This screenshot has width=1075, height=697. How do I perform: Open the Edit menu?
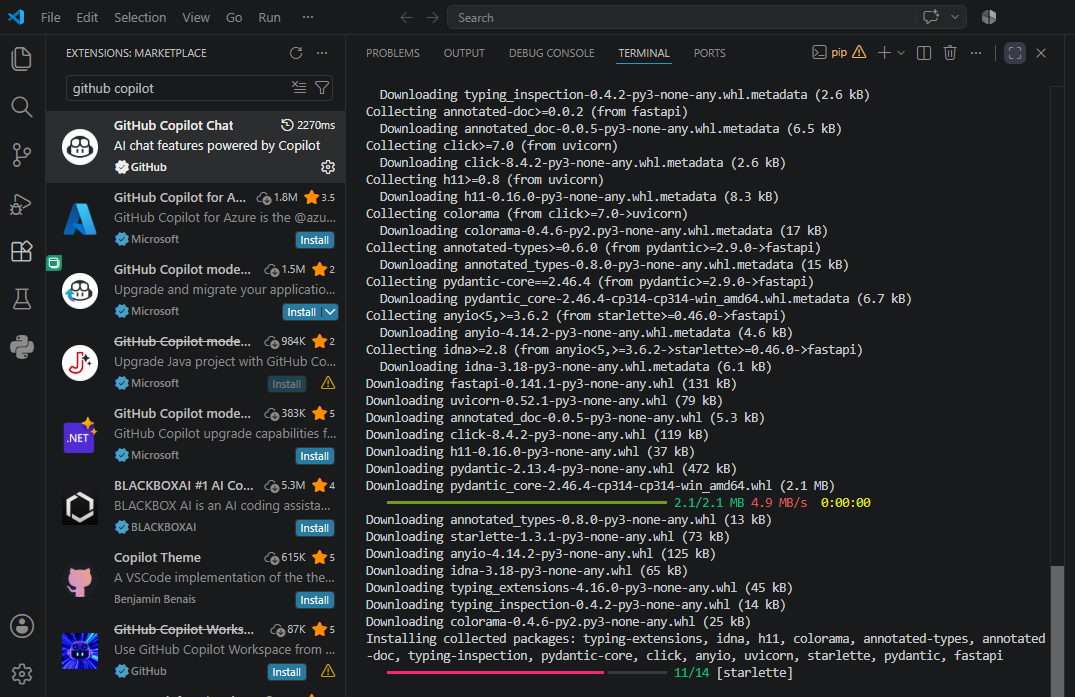click(x=87, y=17)
